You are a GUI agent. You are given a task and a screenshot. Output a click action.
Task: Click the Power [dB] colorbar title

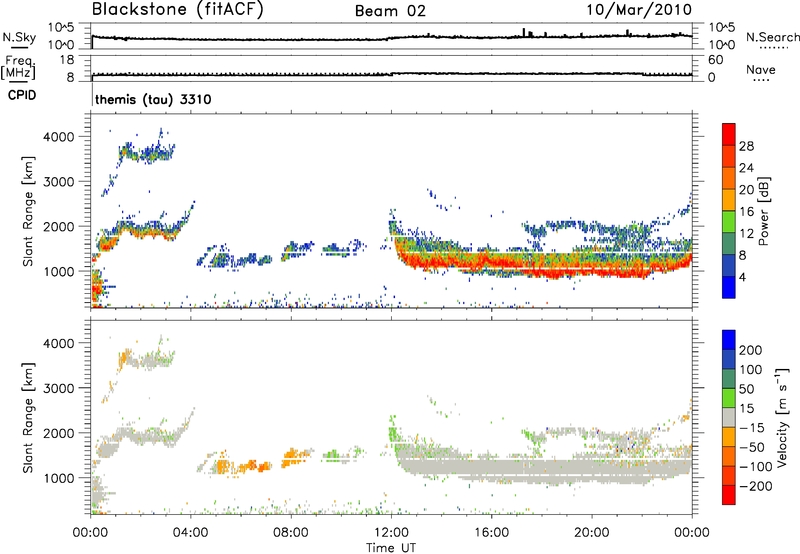[x=763, y=211]
